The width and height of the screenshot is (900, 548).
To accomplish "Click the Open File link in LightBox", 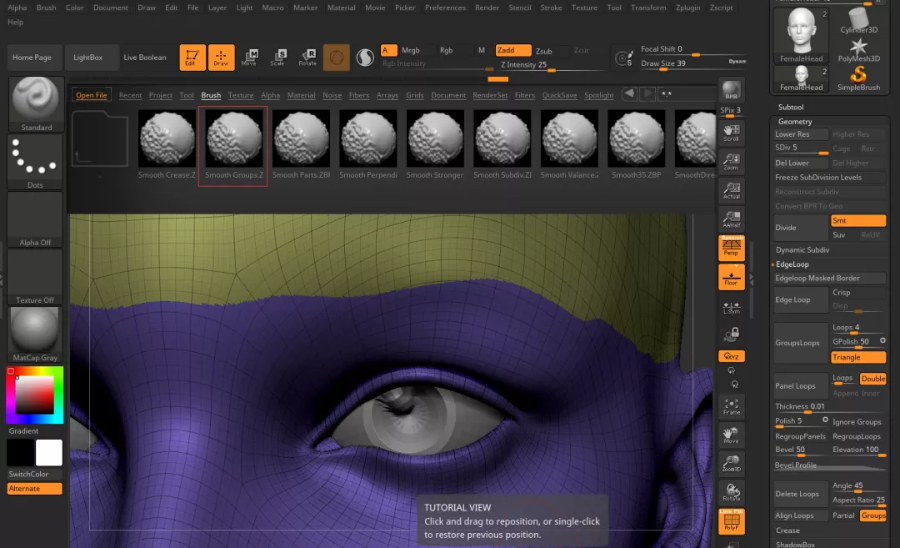I will point(91,95).
